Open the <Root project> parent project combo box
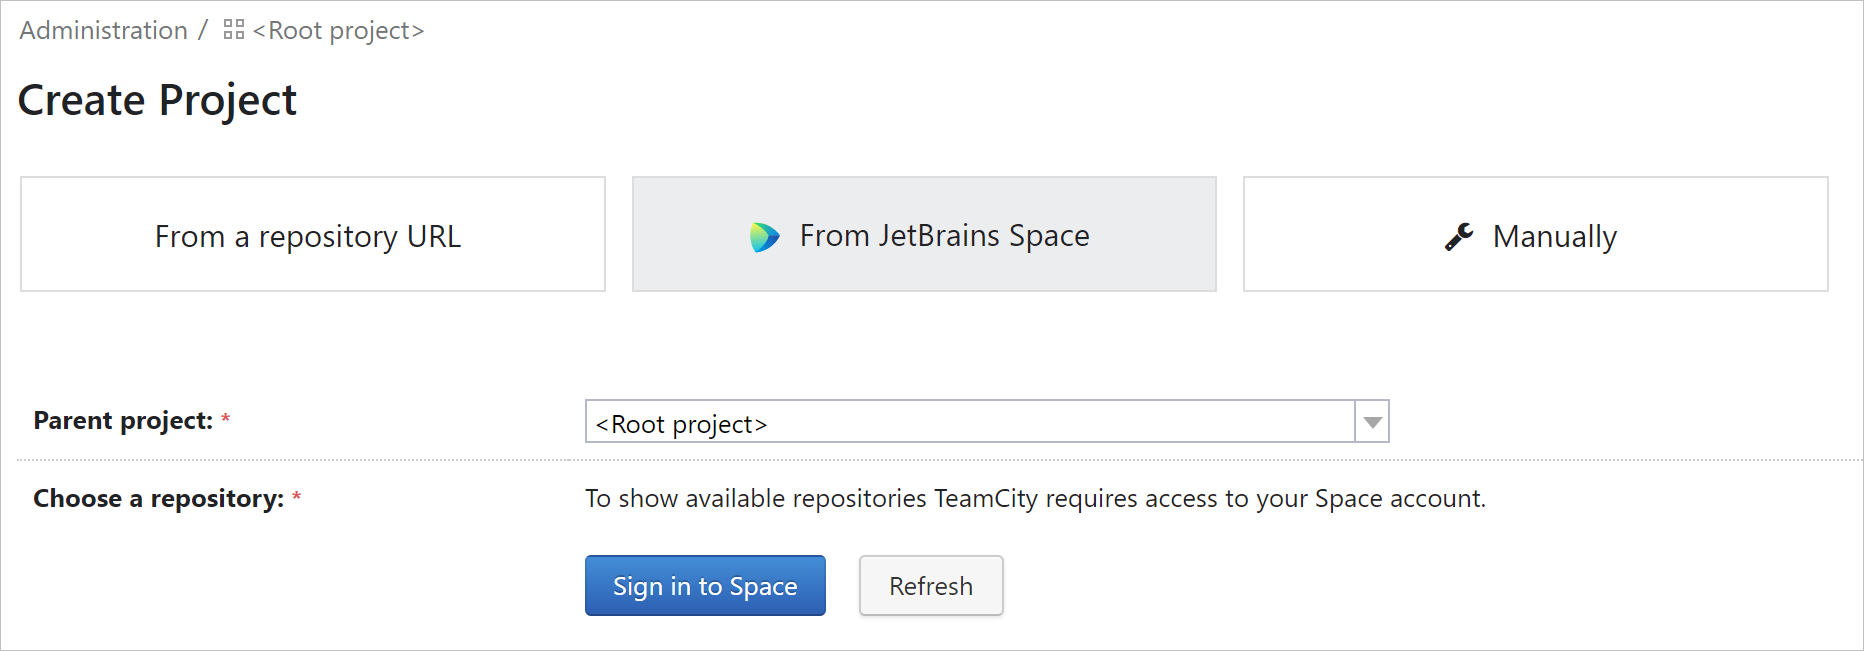Image resolution: width=1864 pixels, height=651 pixels. click(x=970, y=422)
